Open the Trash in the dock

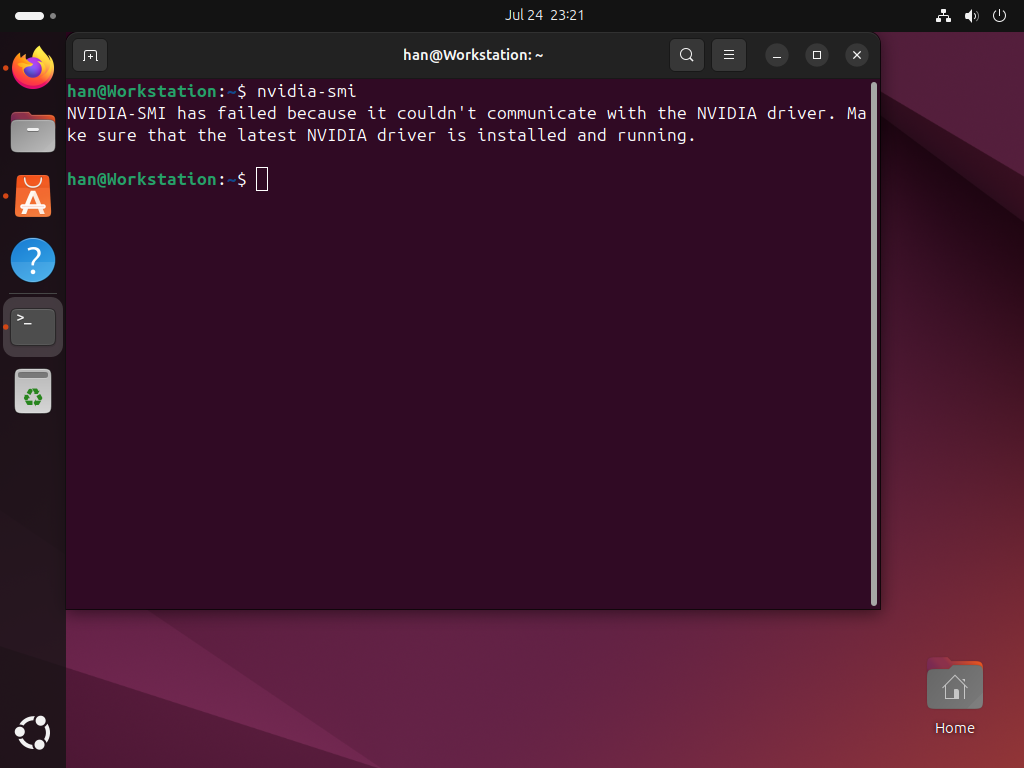tap(33, 391)
